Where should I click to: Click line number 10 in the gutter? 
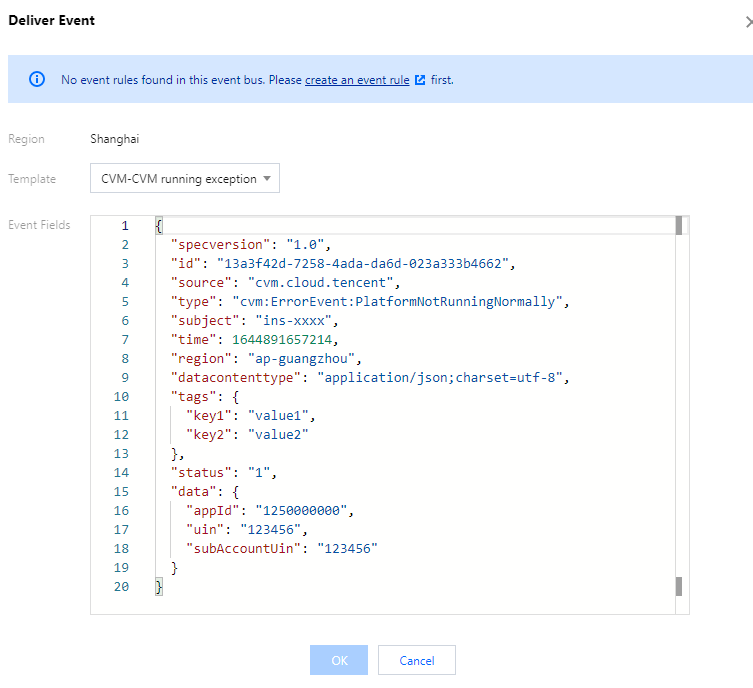(x=121, y=397)
